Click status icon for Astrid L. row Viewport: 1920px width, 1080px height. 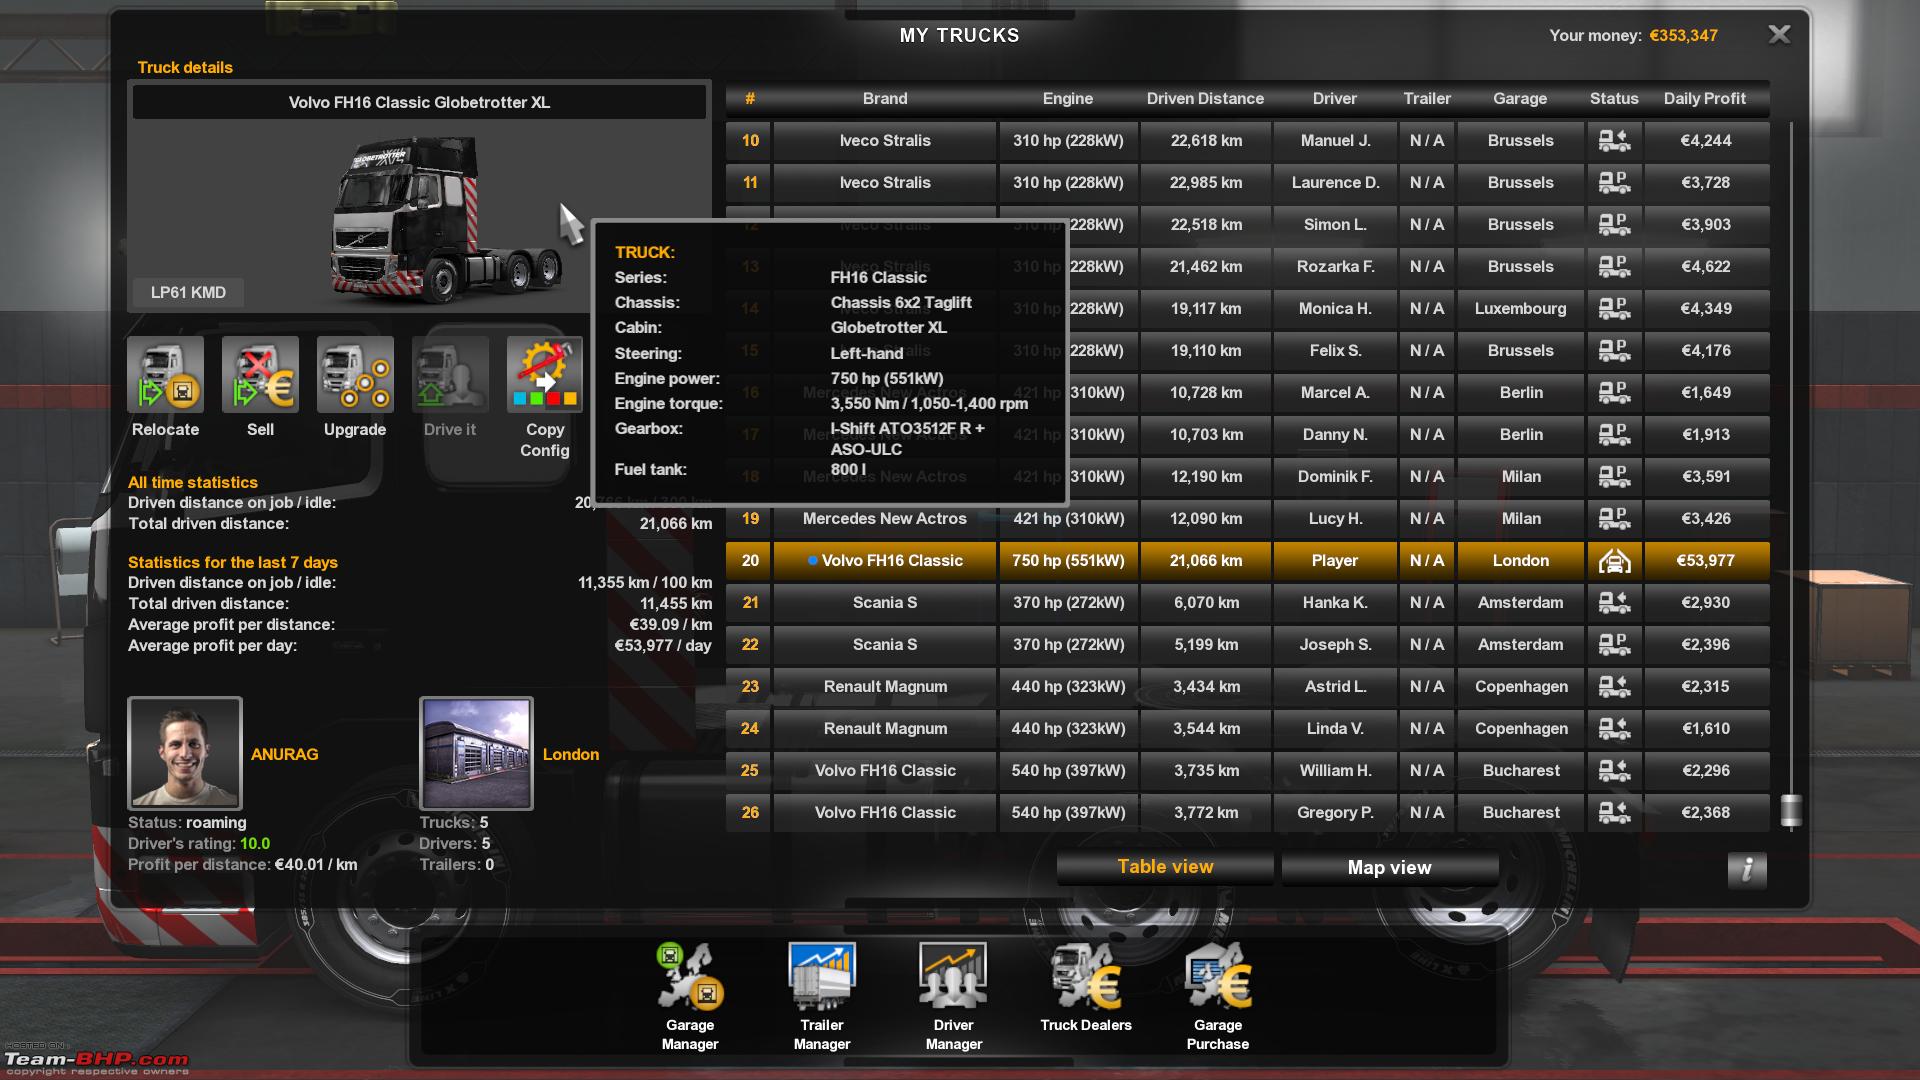point(1614,687)
